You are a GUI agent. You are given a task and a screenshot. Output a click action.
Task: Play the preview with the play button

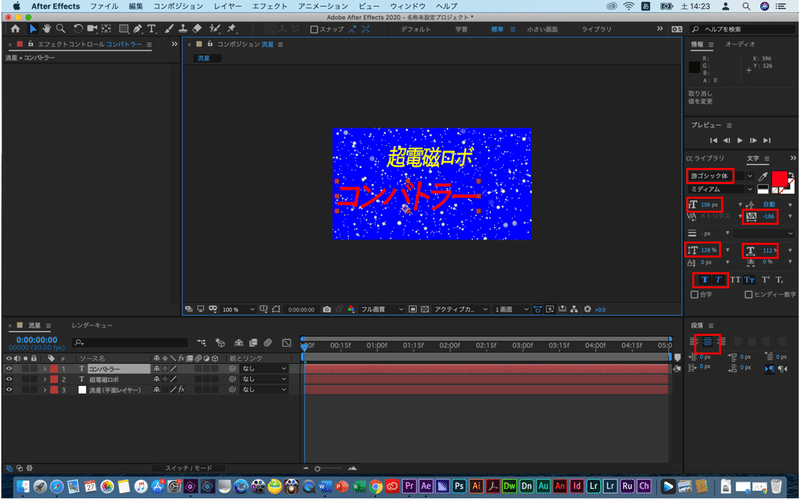[x=740, y=140]
